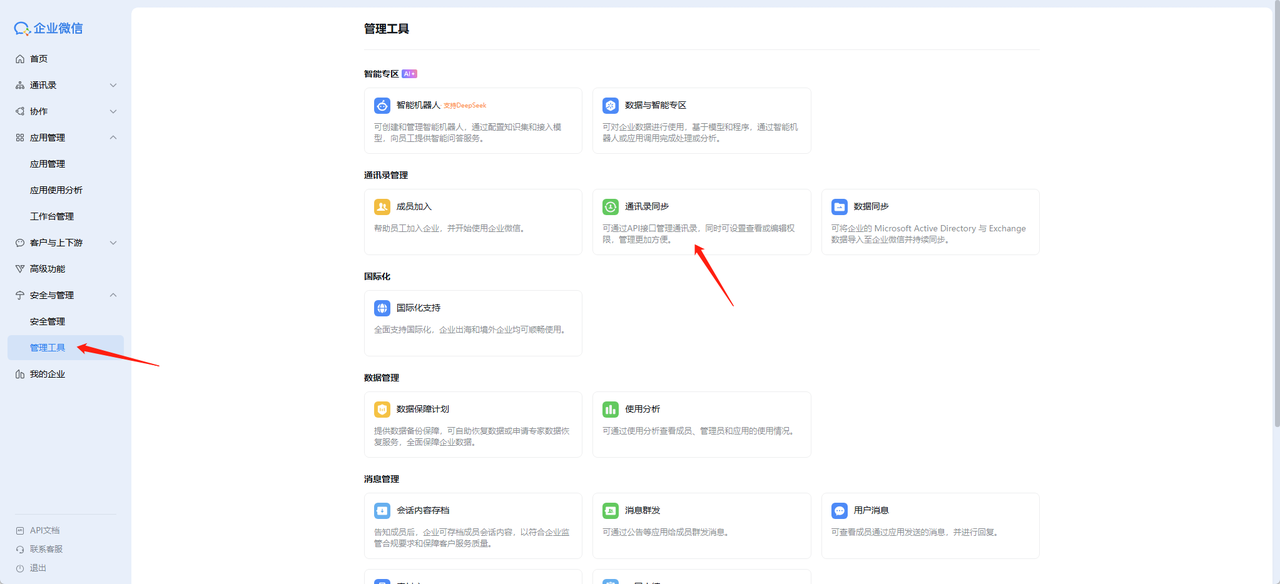Image resolution: width=1280 pixels, height=584 pixels.
Task: Click the blue 数据同步 folder icon
Action: point(839,207)
